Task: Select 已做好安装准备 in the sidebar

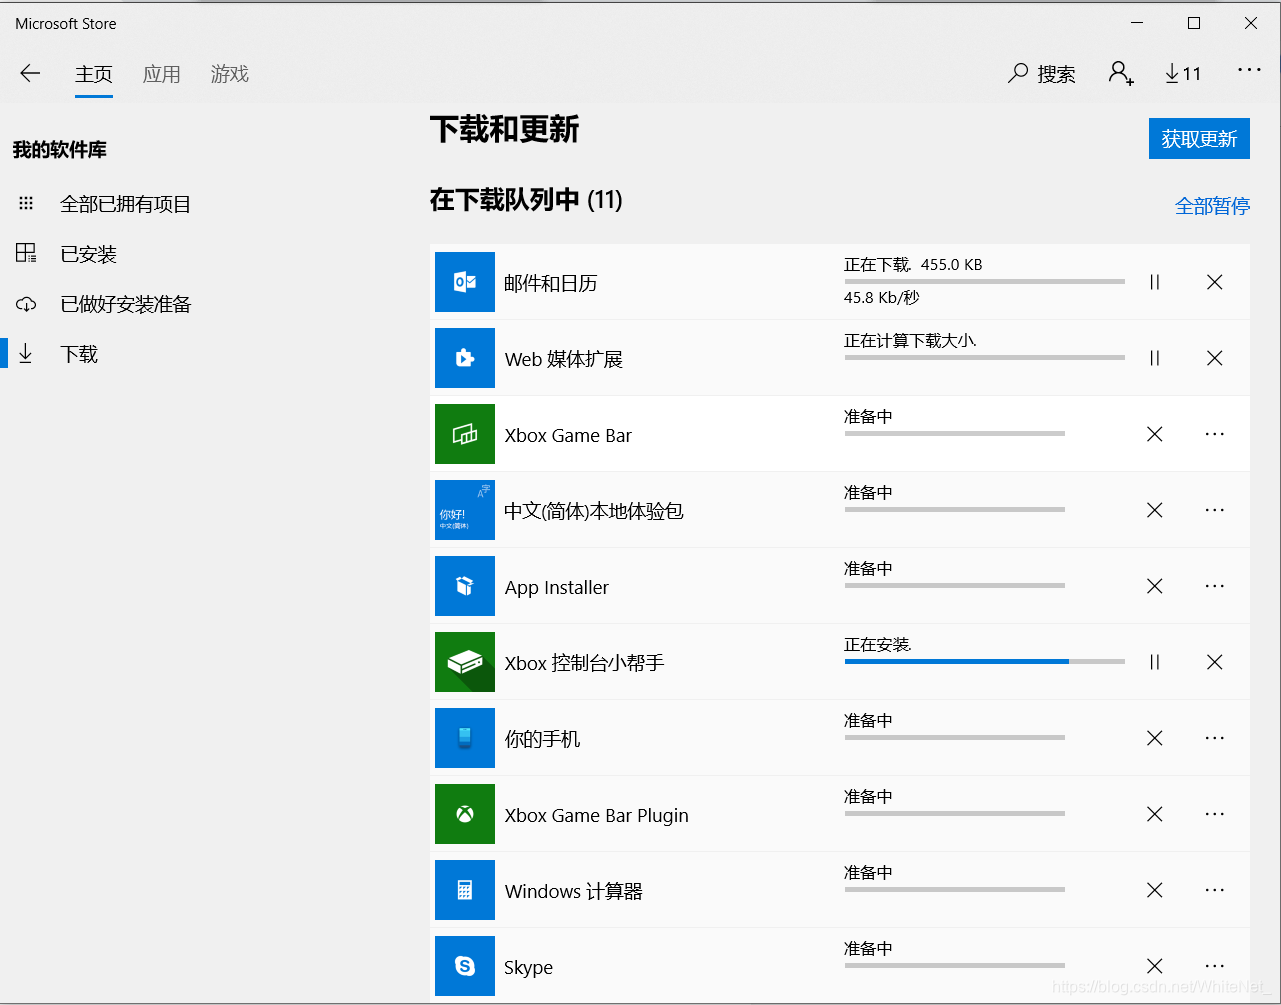Action: [105, 304]
